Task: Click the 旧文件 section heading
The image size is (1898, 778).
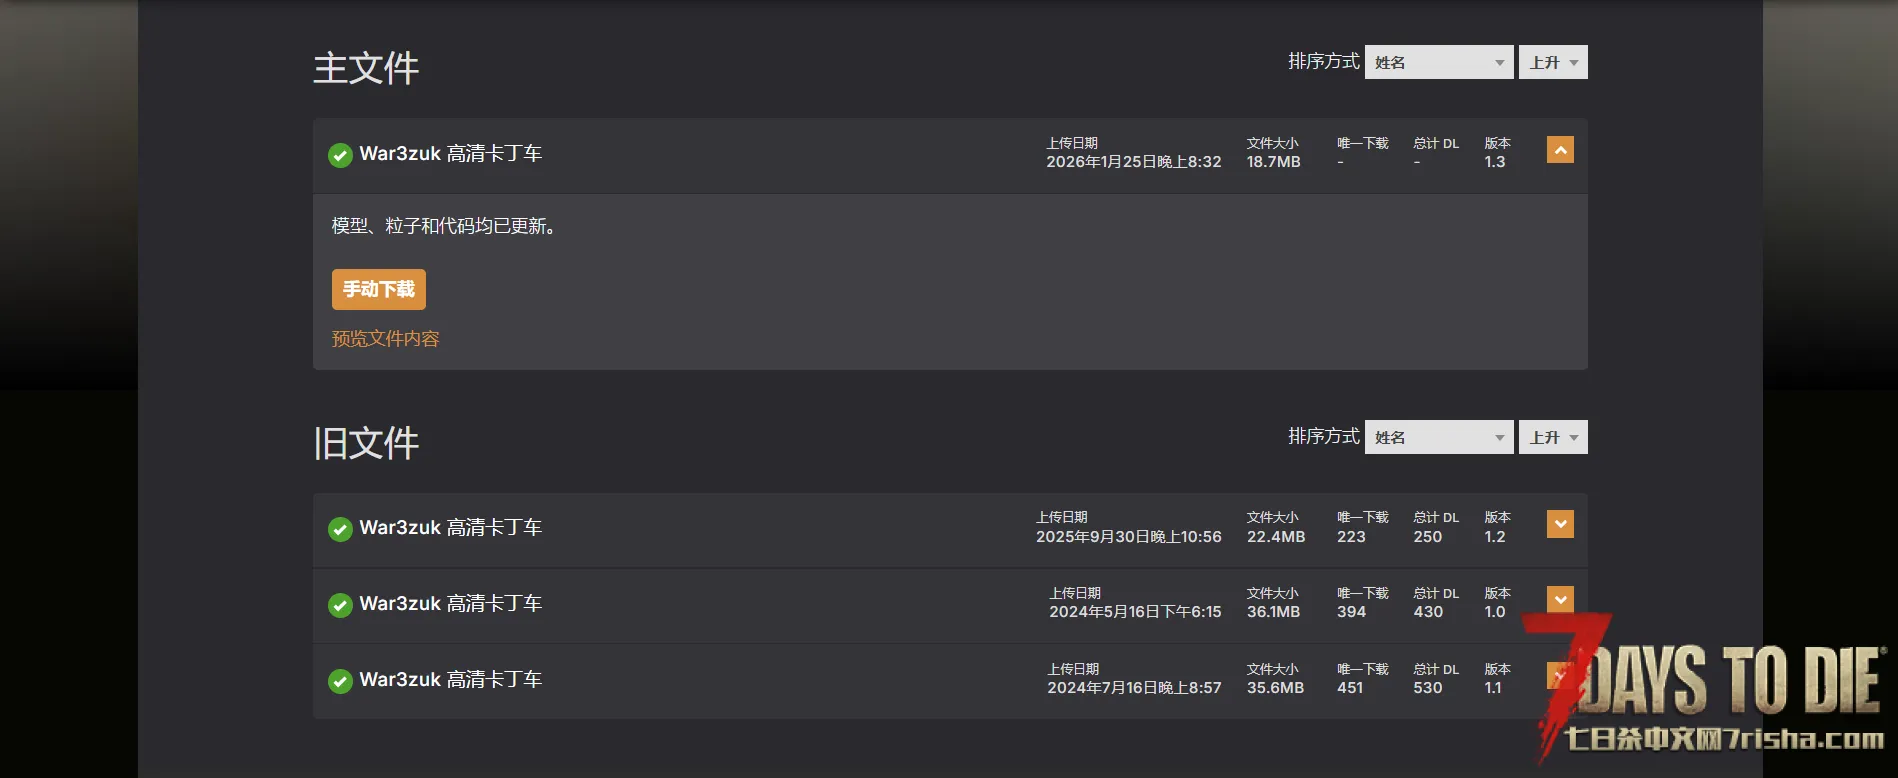Action: click(x=366, y=443)
